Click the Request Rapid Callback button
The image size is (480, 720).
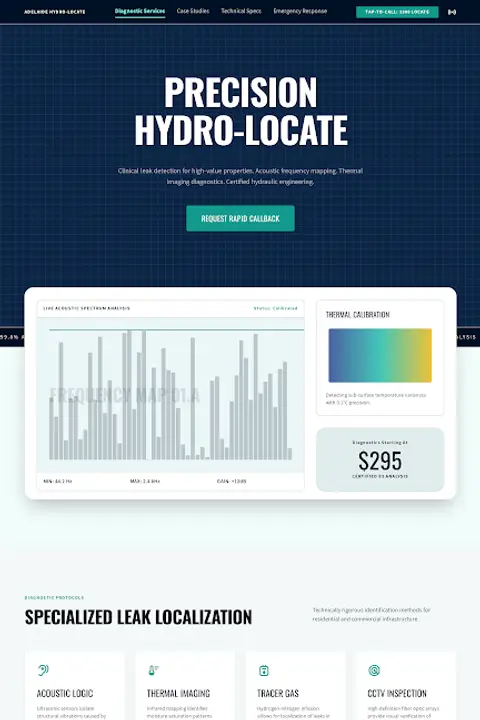240,219
